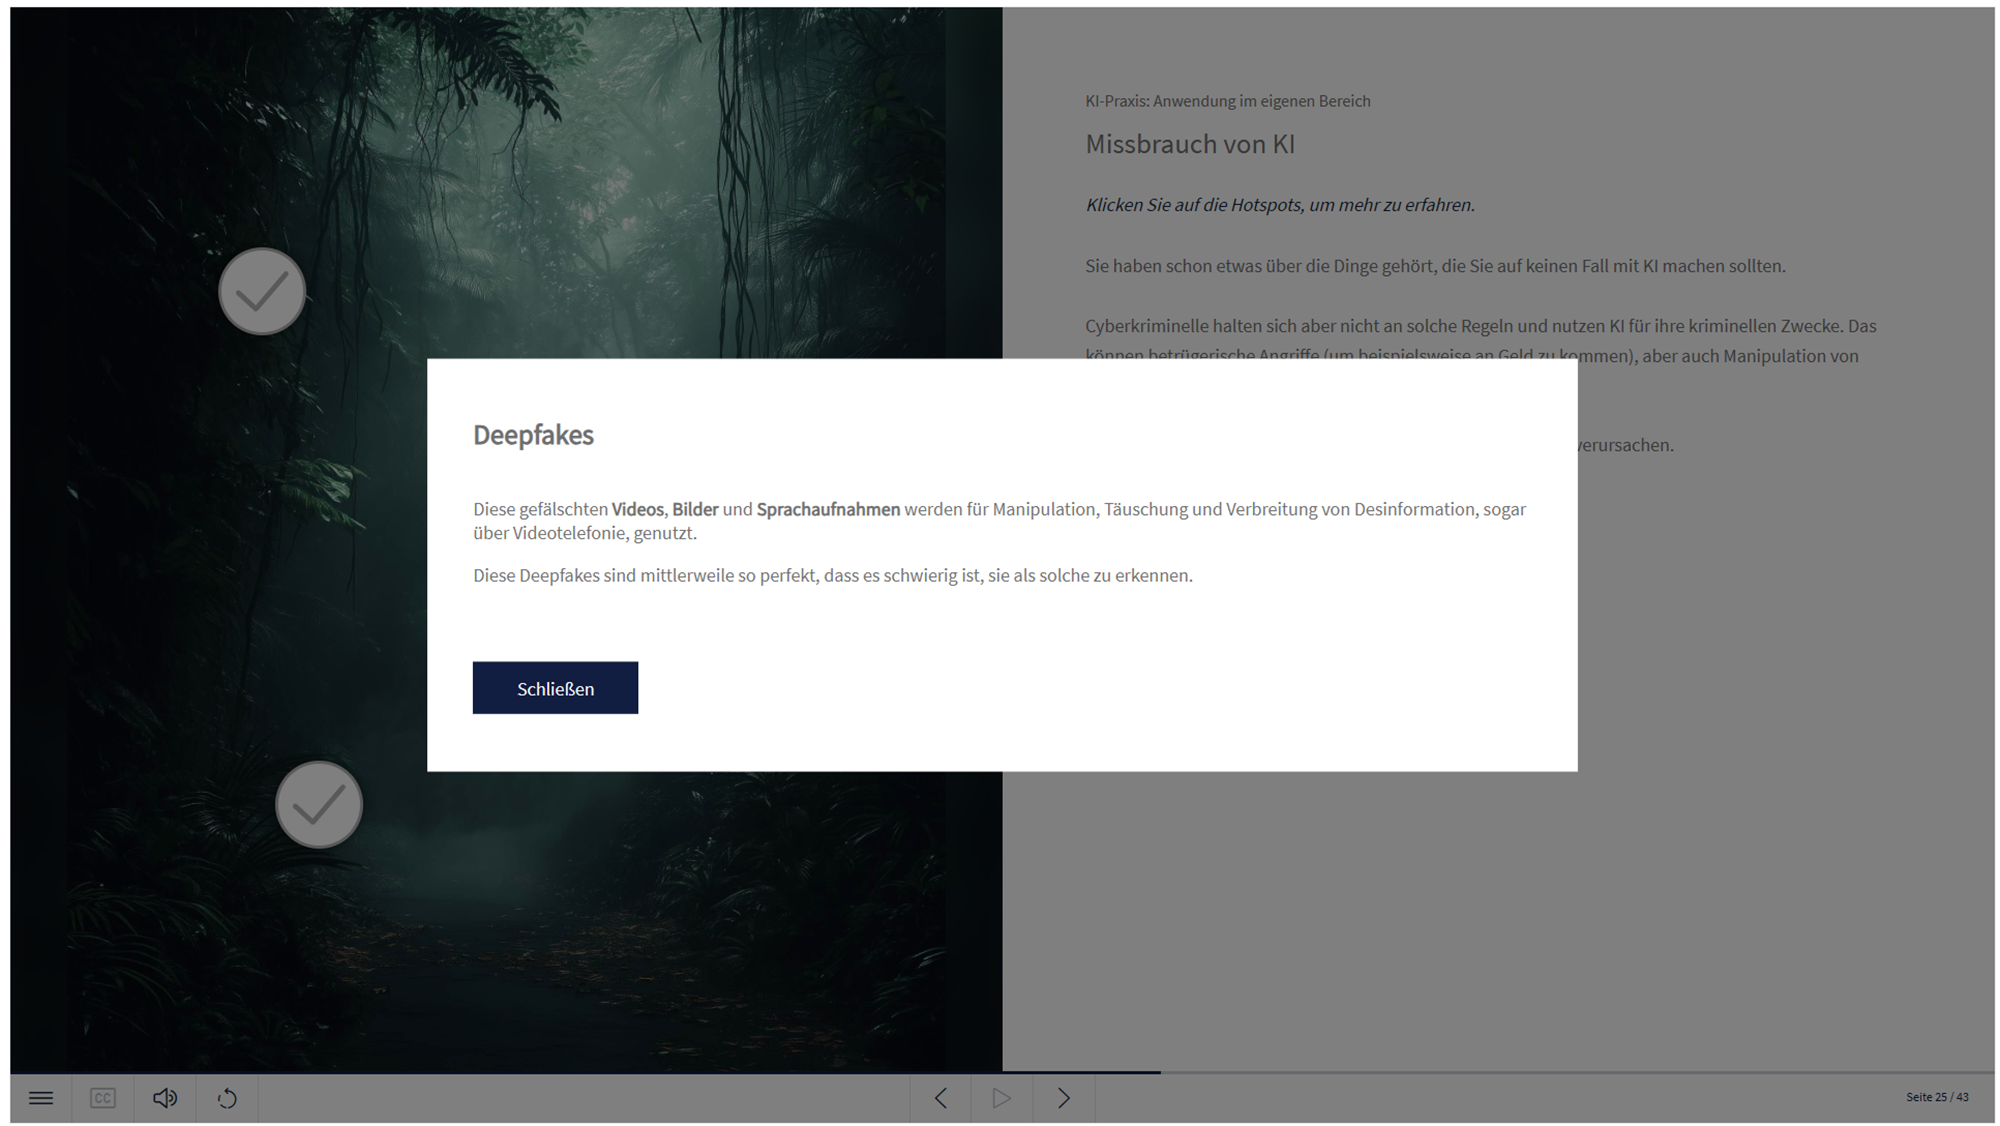The width and height of the screenshot is (2000, 1126).
Task: Click the Seite 25 / 43 page indicator
Action: [x=1936, y=1097]
